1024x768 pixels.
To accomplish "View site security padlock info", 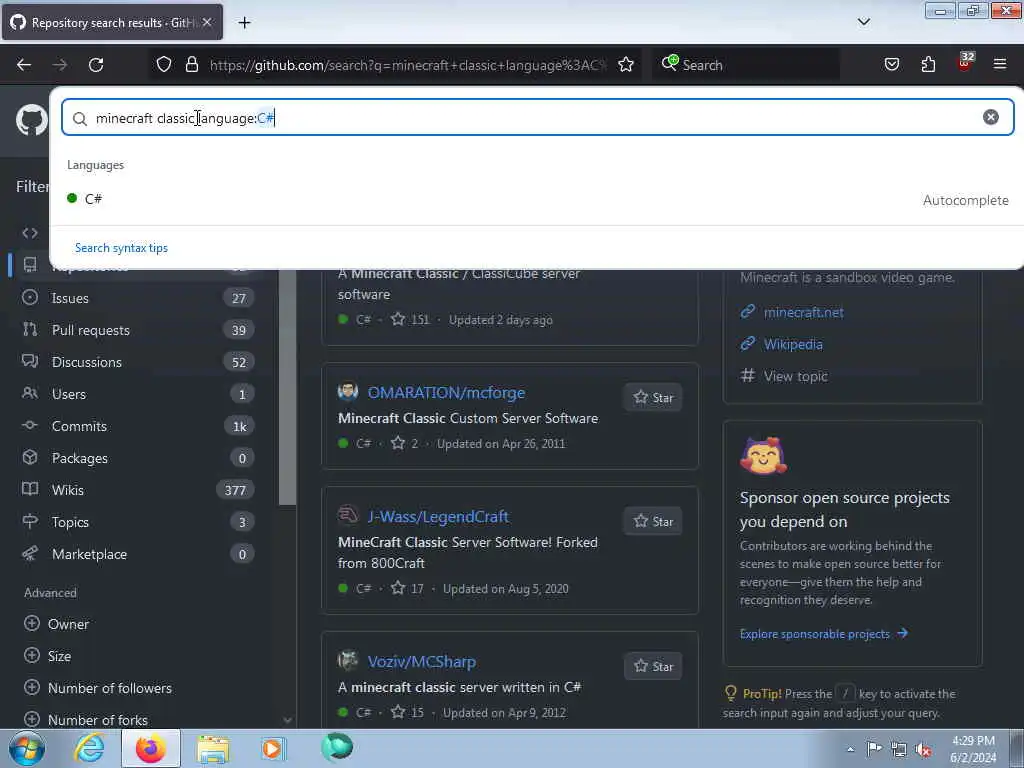I will [x=191, y=65].
